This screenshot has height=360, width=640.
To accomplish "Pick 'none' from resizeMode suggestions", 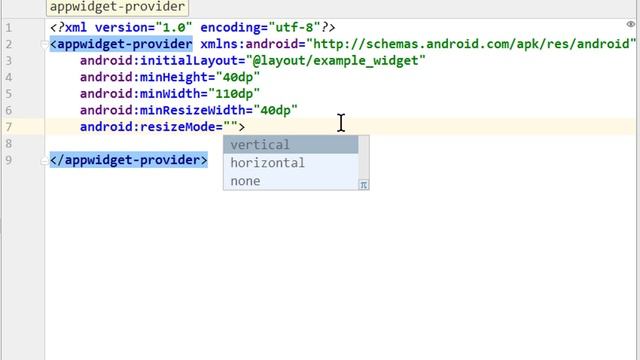I will pos(291,181).
